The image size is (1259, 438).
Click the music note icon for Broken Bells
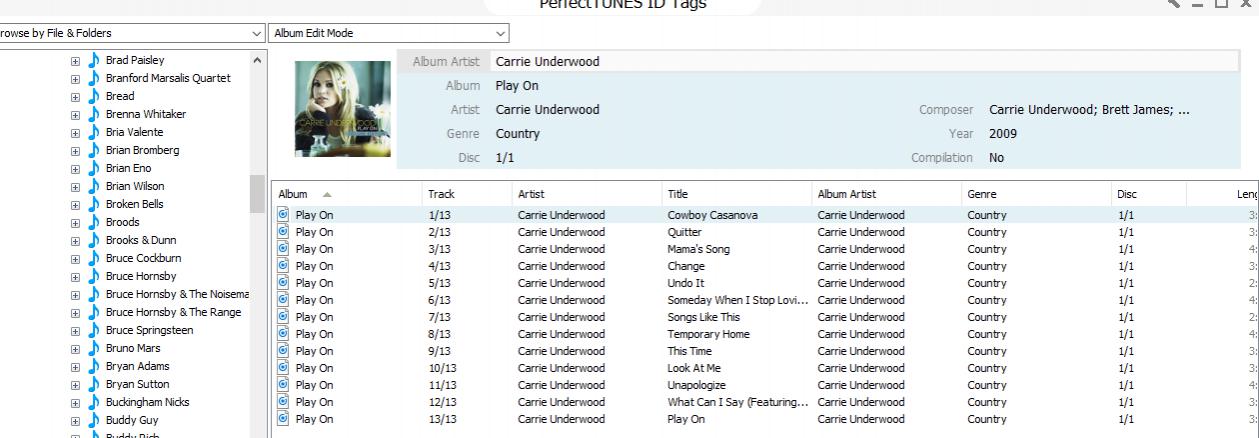coord(94,204)
